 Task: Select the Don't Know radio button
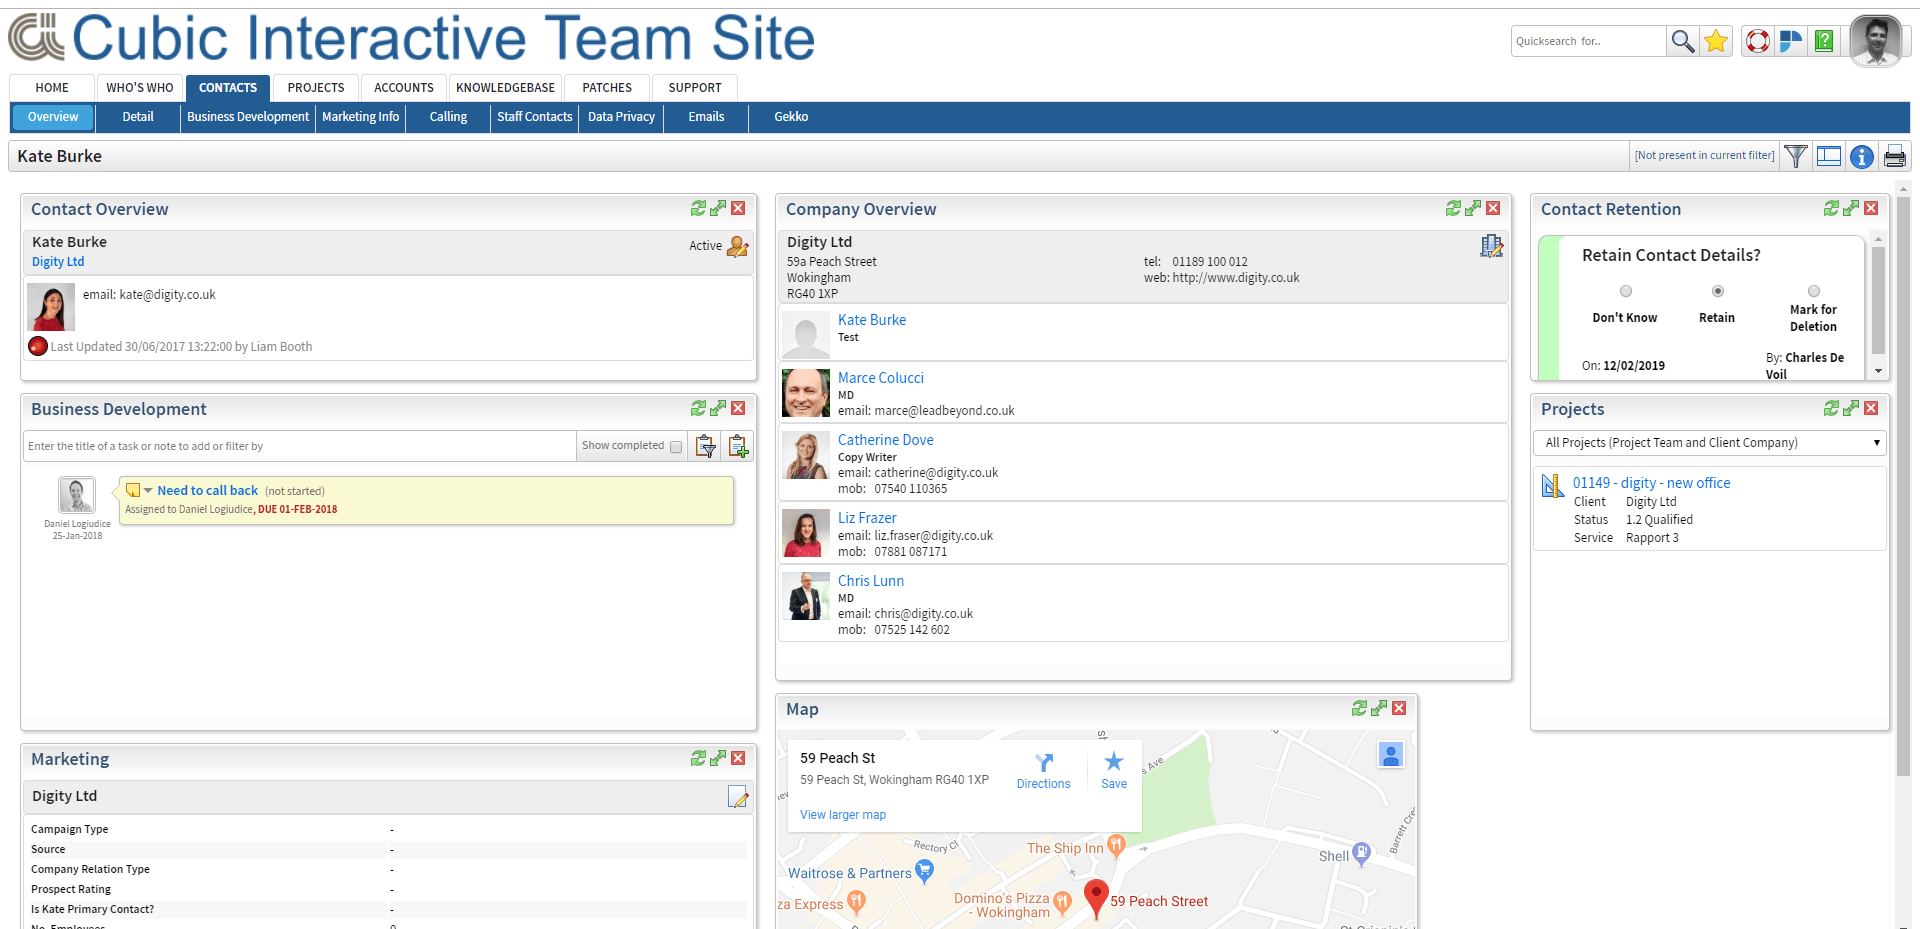pos(1626,291)
